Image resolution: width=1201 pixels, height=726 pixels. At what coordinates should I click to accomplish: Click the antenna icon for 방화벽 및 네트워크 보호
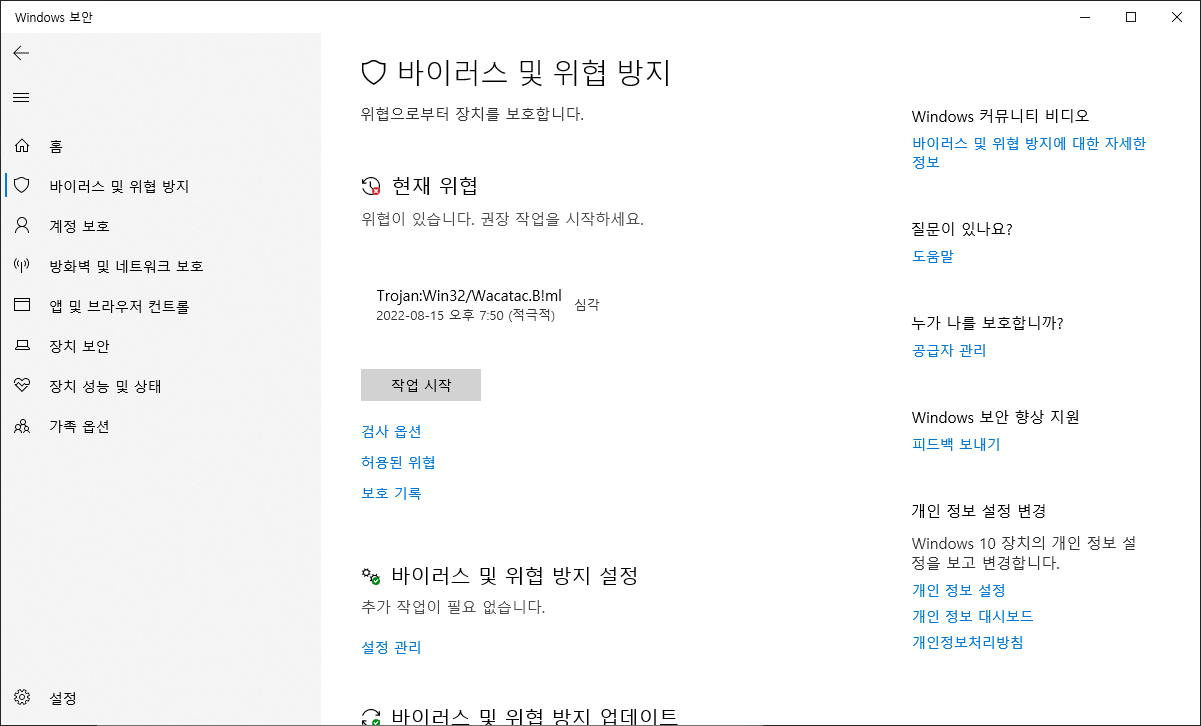[x=22, y=266]
